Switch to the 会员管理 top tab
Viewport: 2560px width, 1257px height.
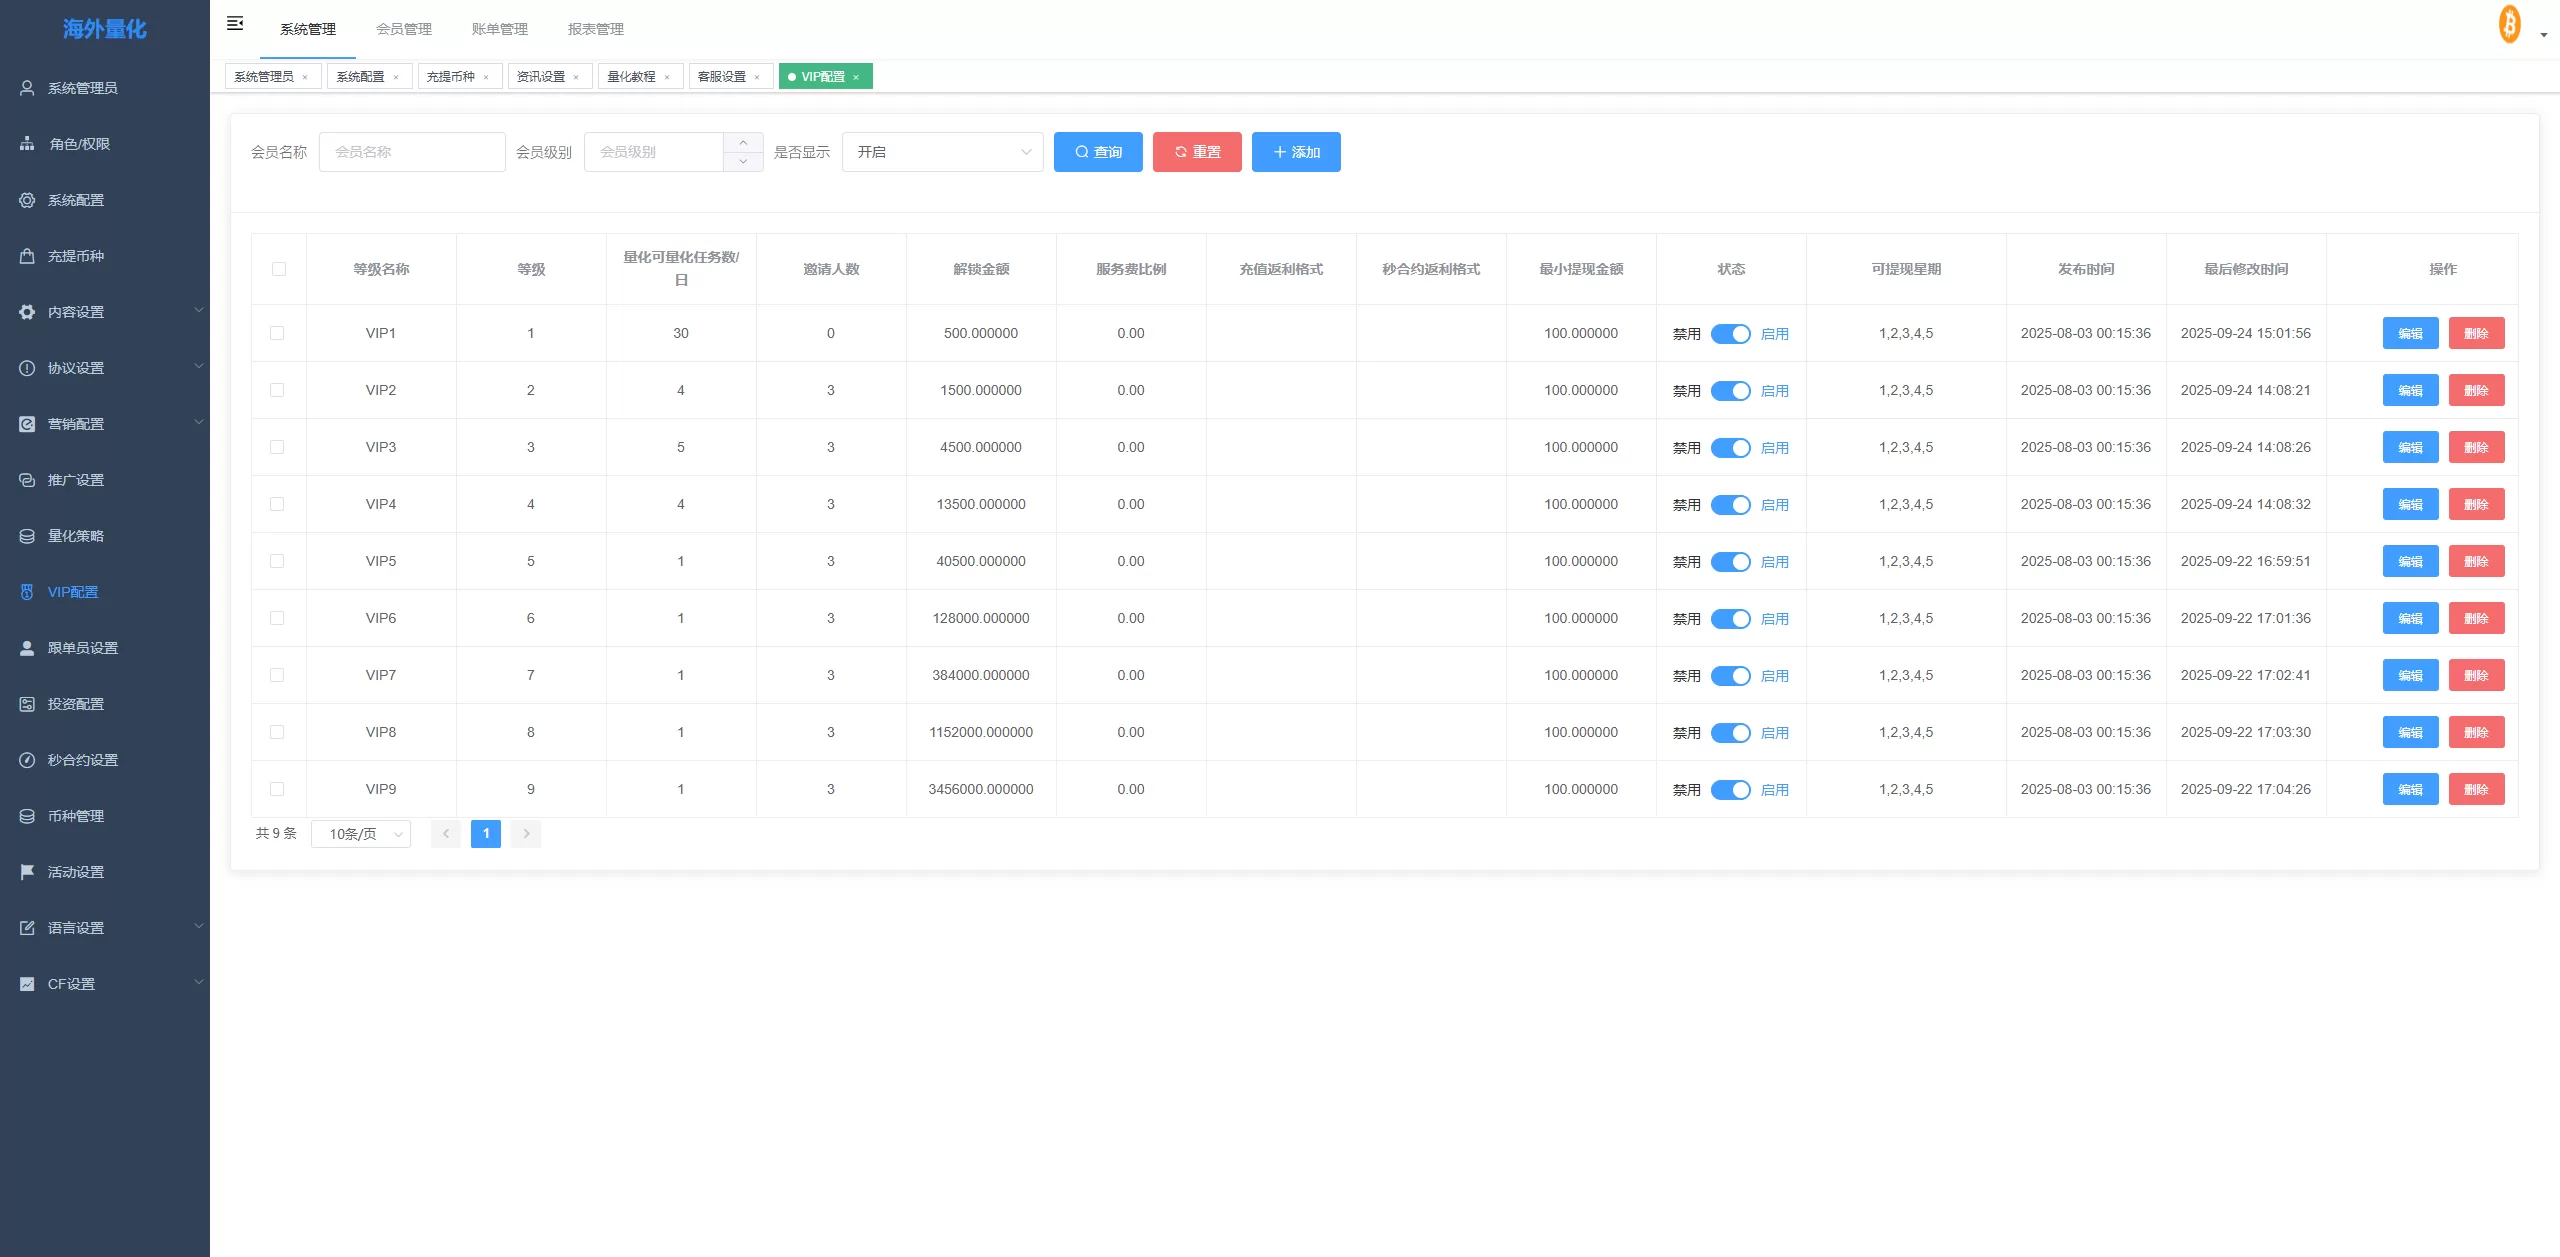click(x=404, y=29)
